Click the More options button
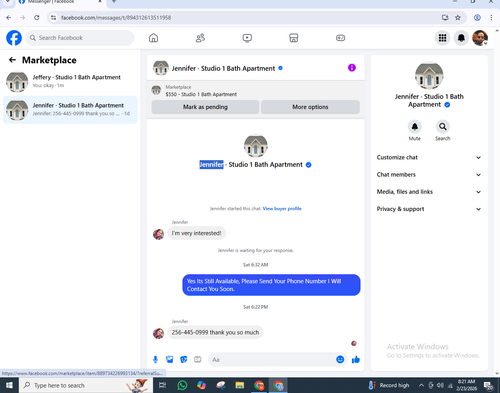The width and height of the screenshot is (500, 393). 310,107
